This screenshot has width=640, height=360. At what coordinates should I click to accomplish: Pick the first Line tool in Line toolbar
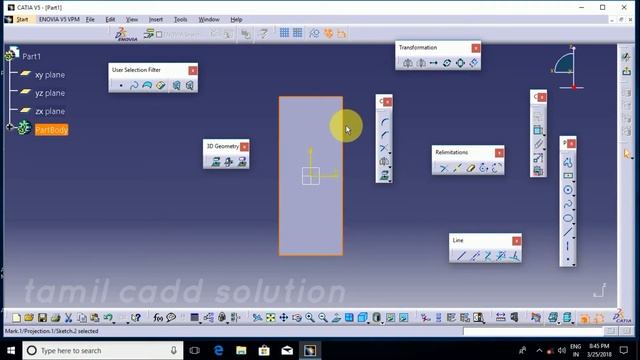(461, 256)
